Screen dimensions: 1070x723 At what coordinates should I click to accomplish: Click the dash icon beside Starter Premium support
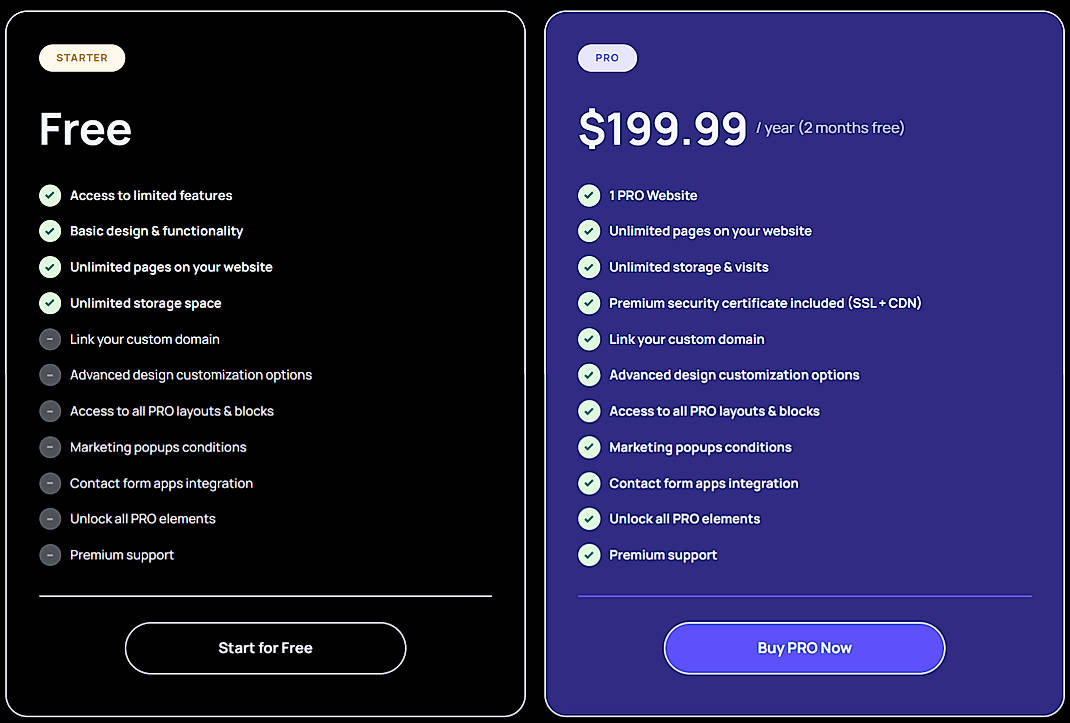(50, 555)
